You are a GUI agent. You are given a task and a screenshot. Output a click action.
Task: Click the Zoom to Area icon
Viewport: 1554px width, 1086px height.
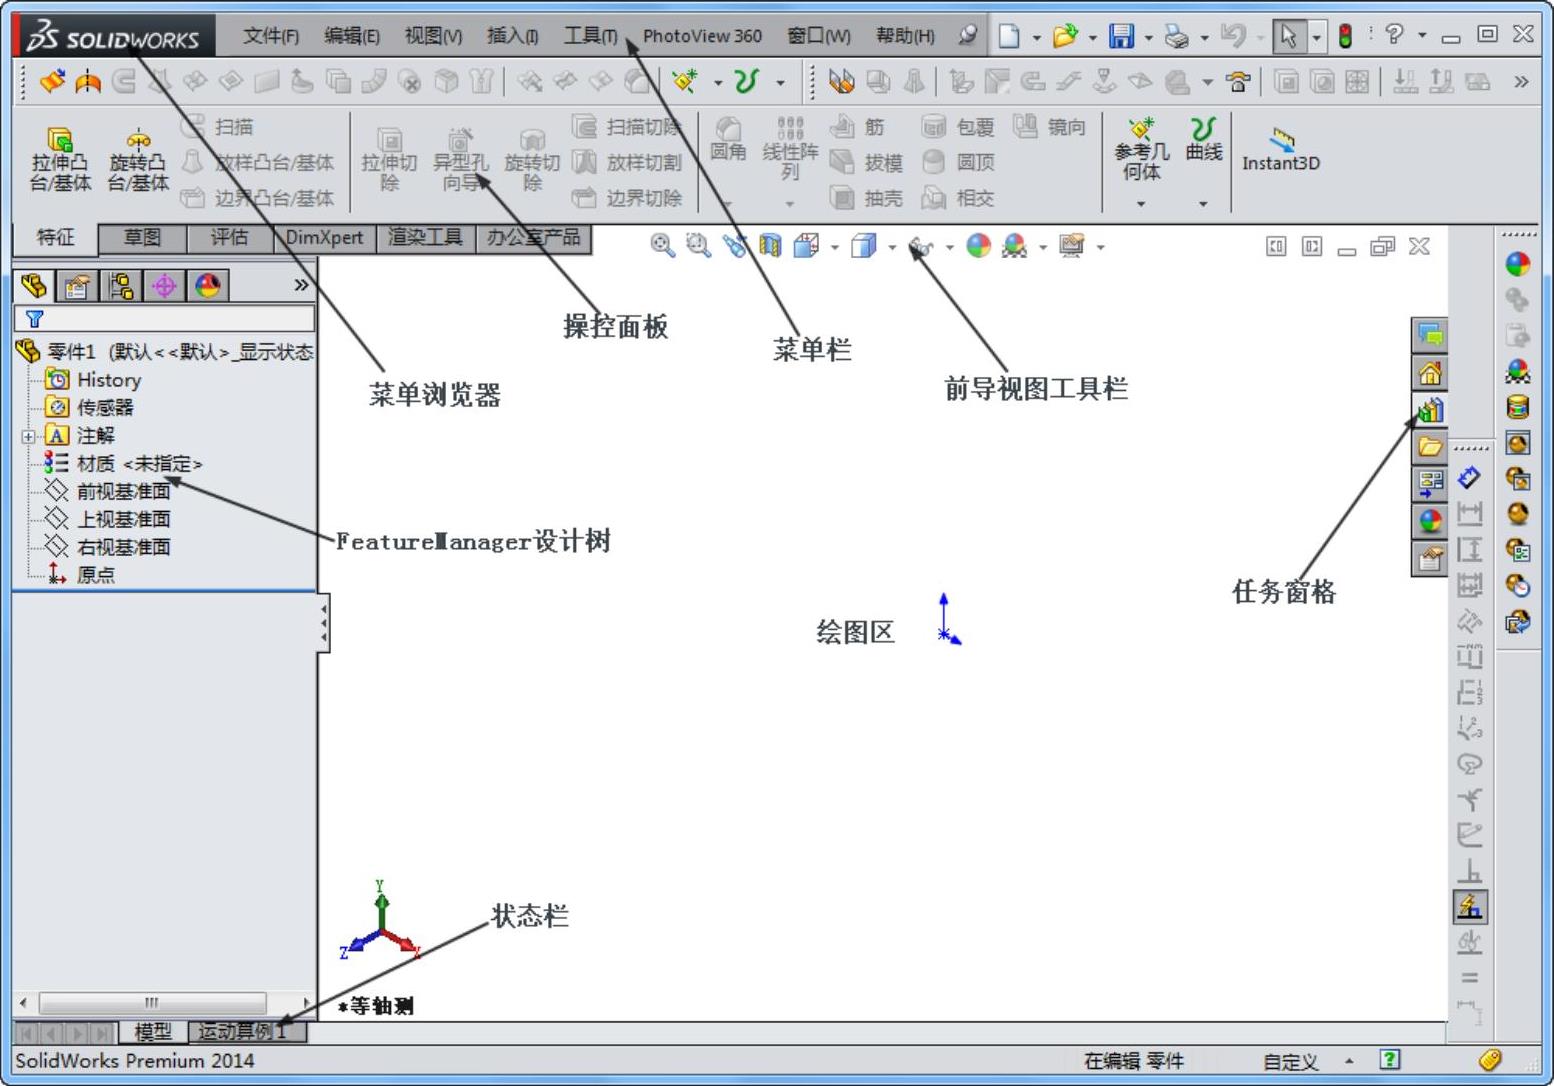click(698, 246)
